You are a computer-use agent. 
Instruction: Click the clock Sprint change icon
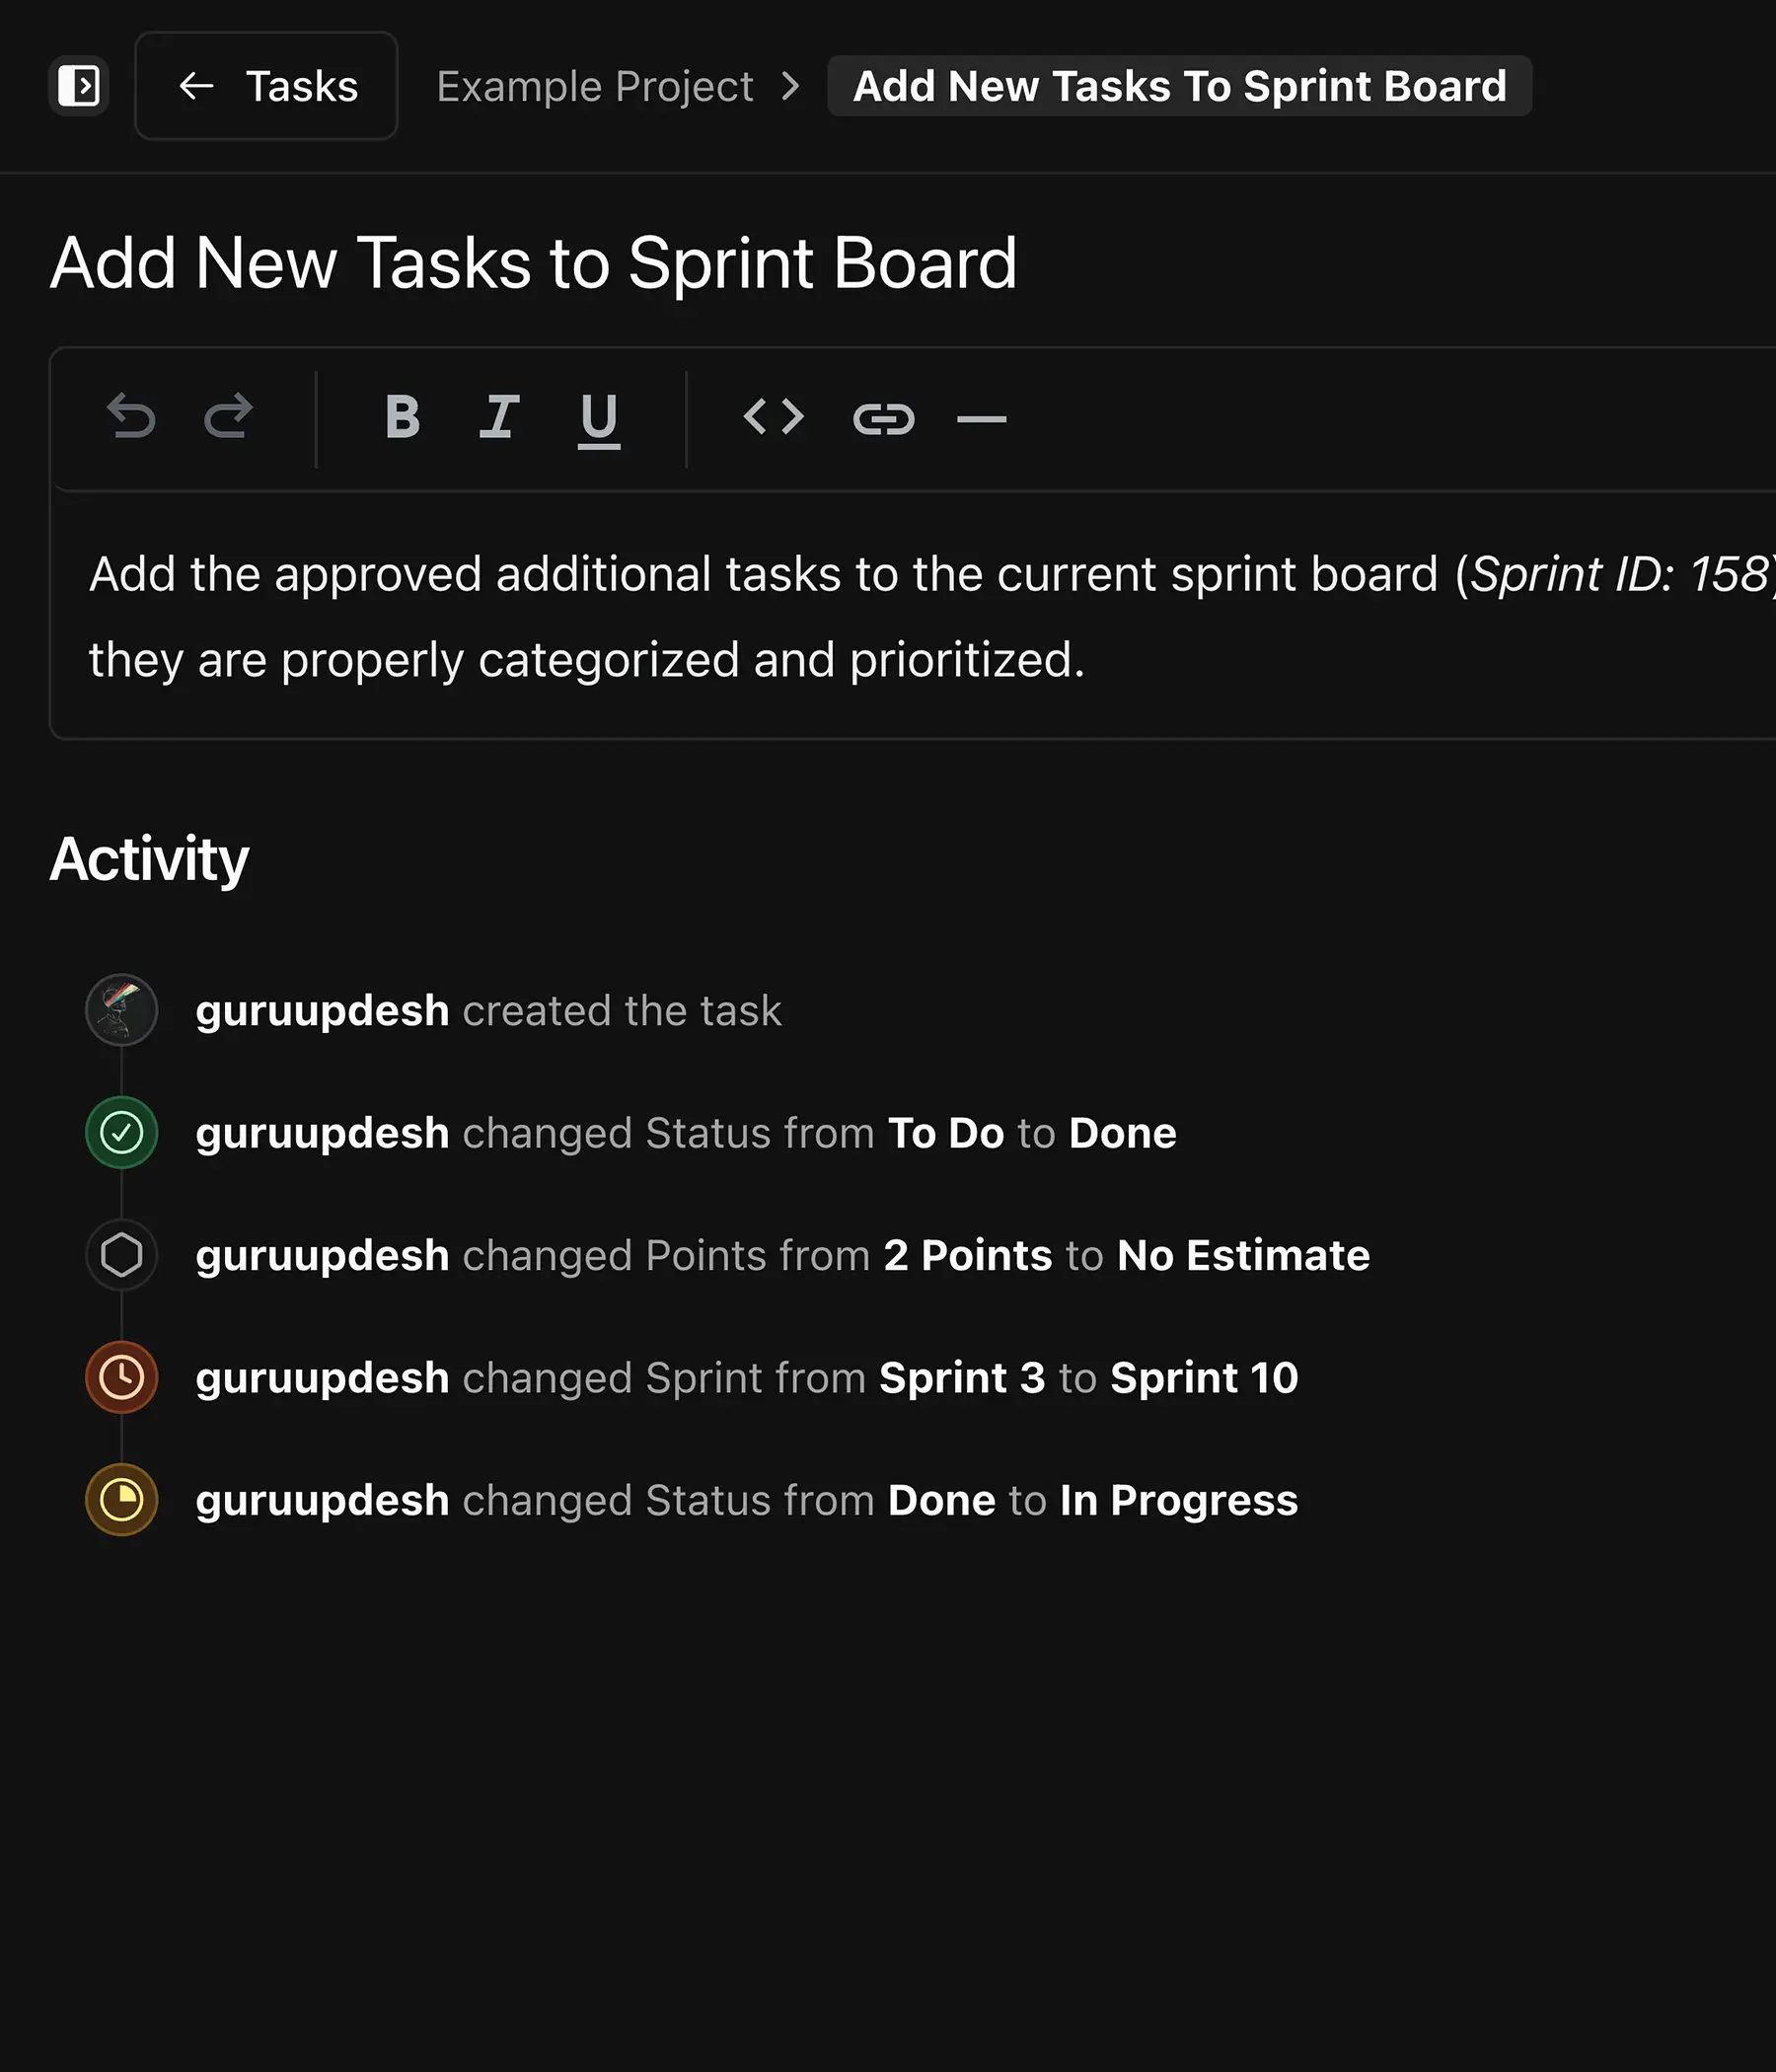122,1378
